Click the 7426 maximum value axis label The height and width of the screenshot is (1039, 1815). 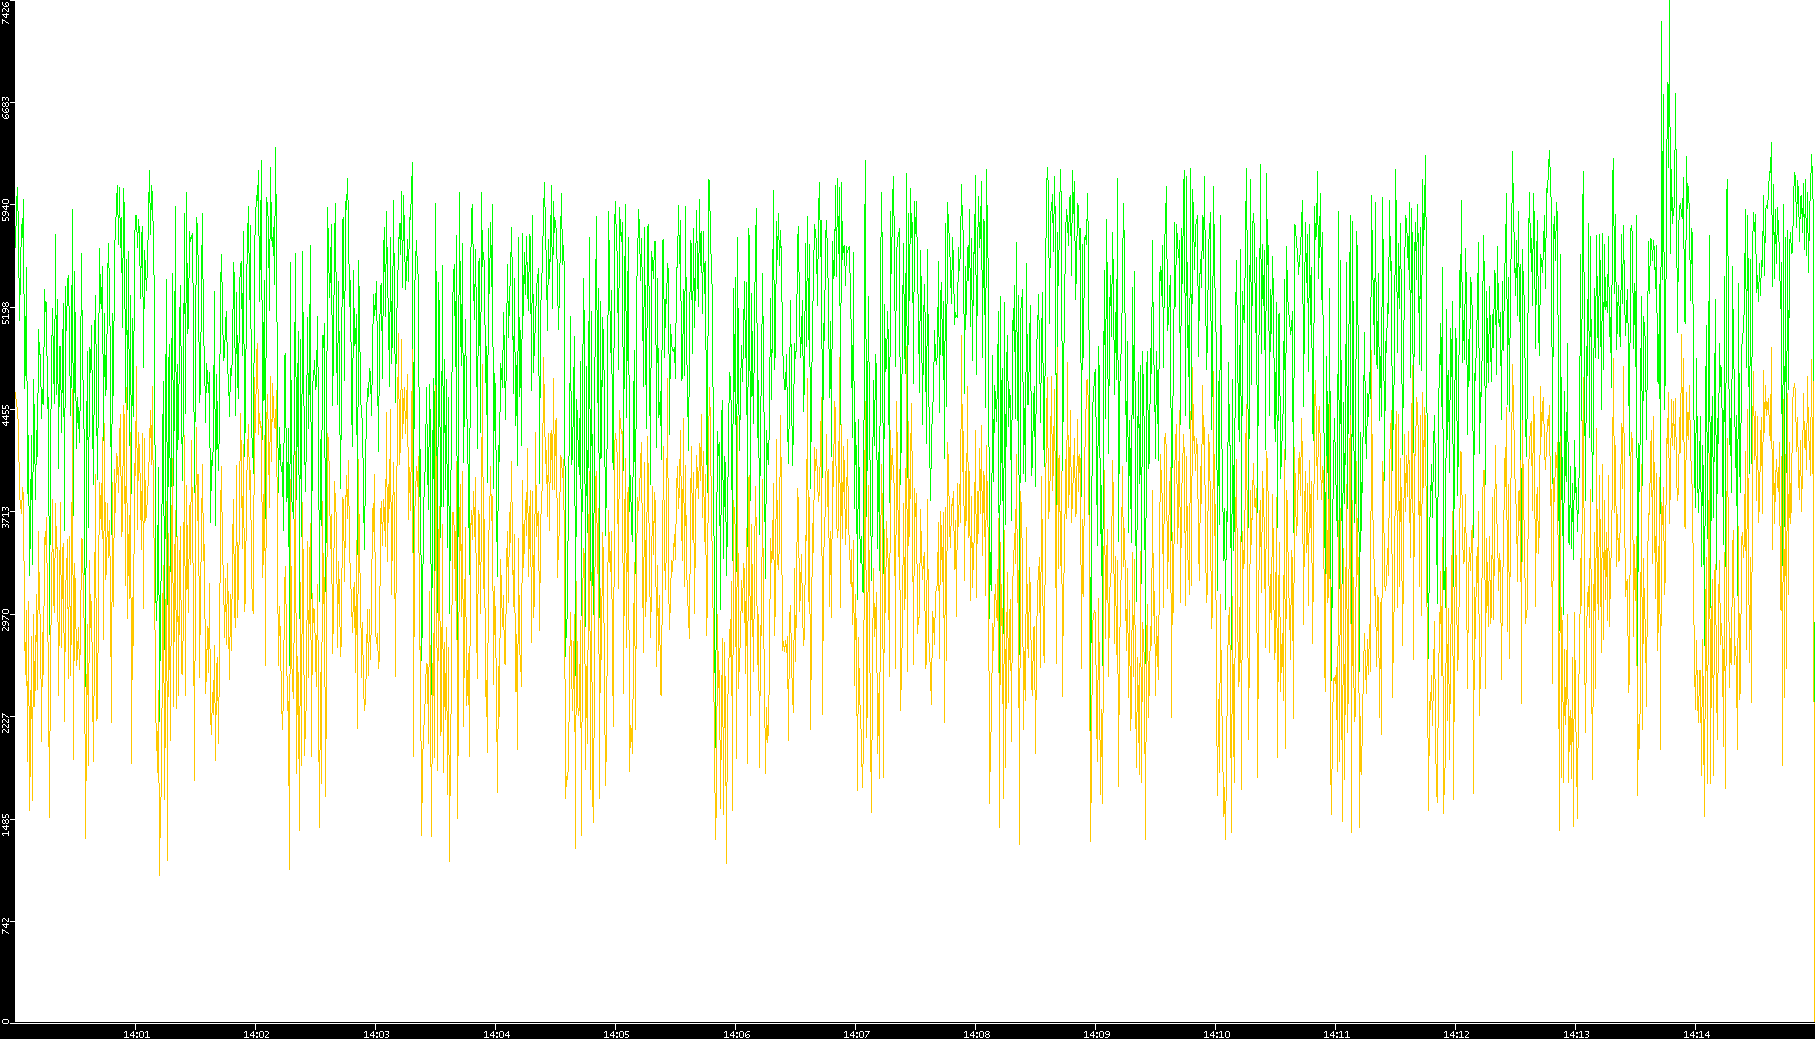pos(6,12)
